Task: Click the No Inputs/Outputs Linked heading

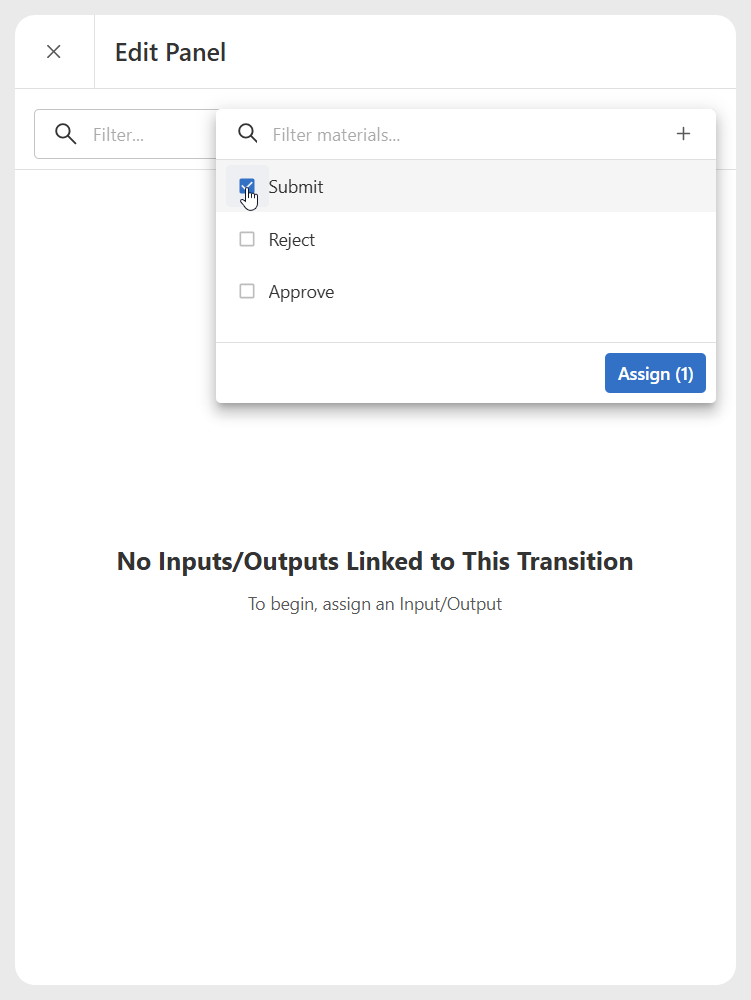Action: (375, 561)
